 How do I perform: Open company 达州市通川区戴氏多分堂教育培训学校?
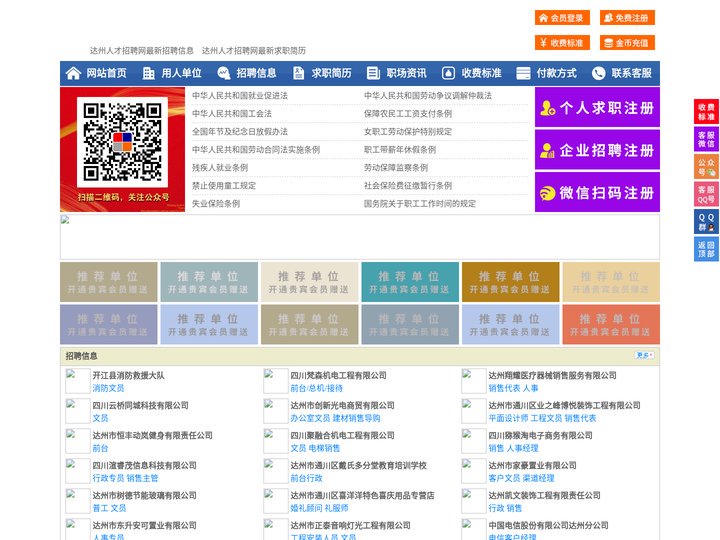[x=358, y=465]
